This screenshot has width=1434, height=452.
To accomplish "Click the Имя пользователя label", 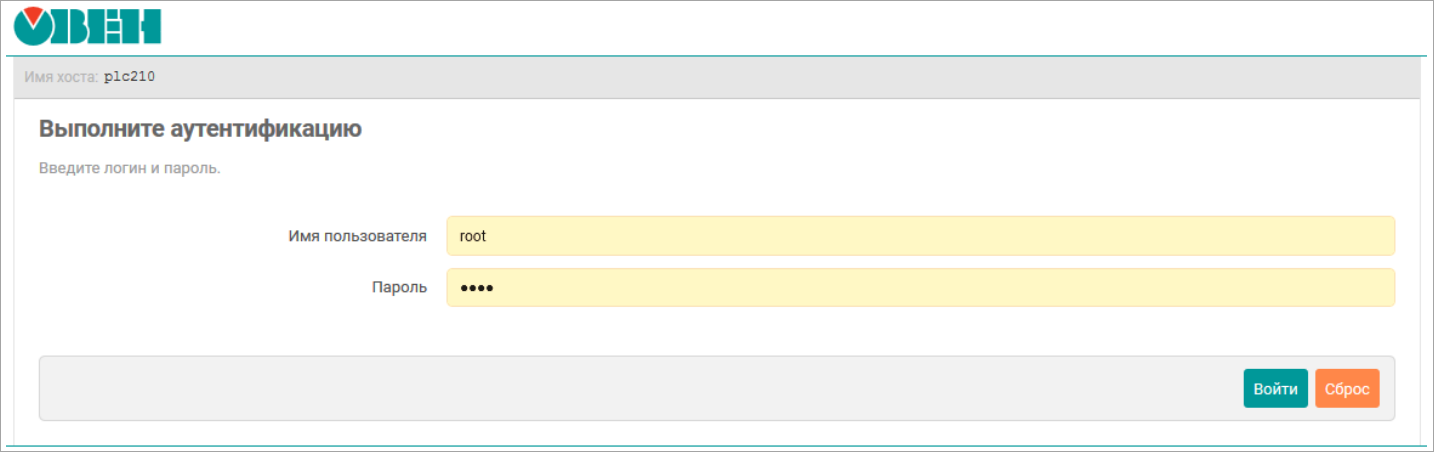I will [357, 236].
